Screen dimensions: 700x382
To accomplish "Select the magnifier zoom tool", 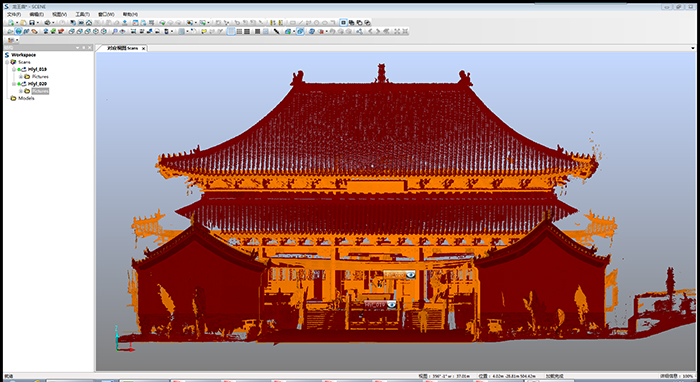I will pos(114,31).
